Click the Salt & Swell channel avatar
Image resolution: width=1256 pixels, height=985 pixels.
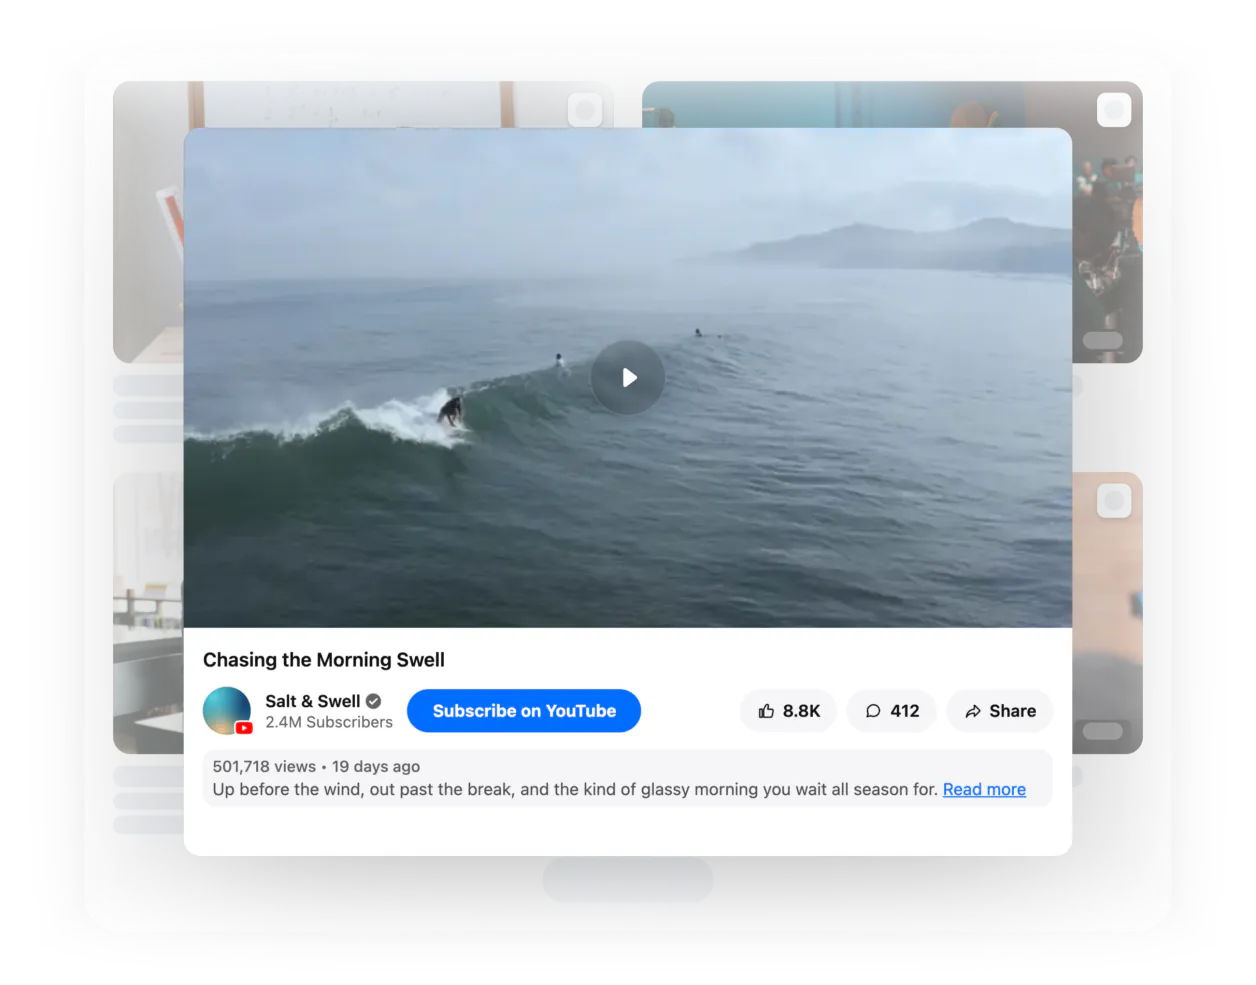[x=227, y=711]
